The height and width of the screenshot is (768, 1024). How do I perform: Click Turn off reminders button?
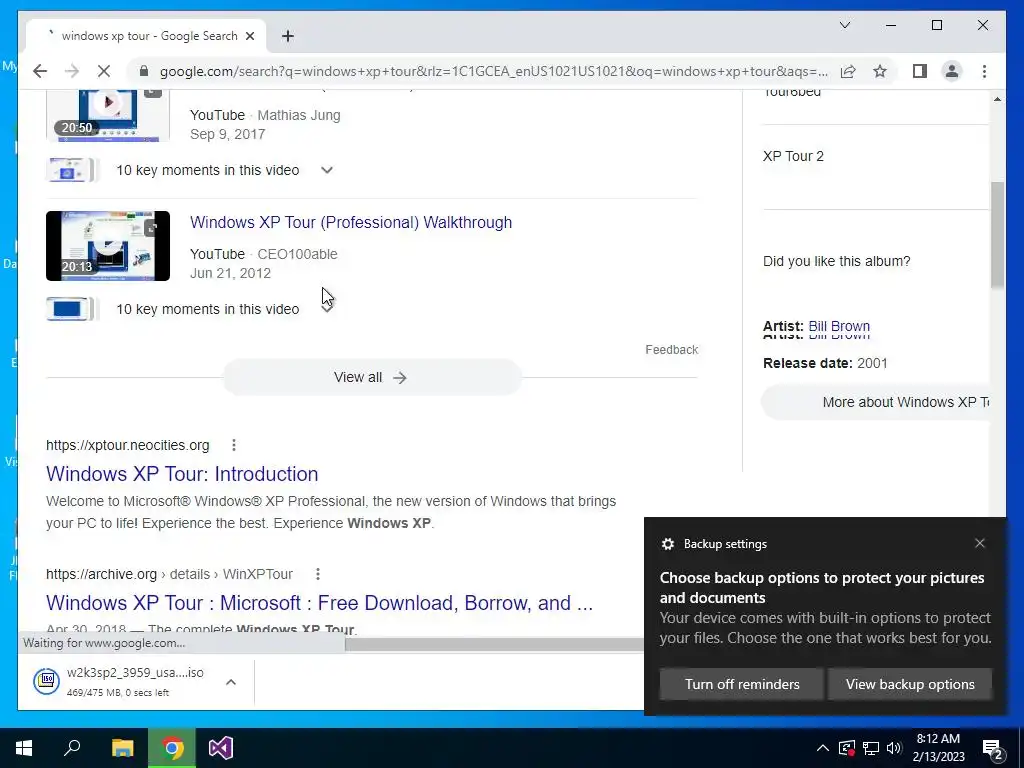742,684
